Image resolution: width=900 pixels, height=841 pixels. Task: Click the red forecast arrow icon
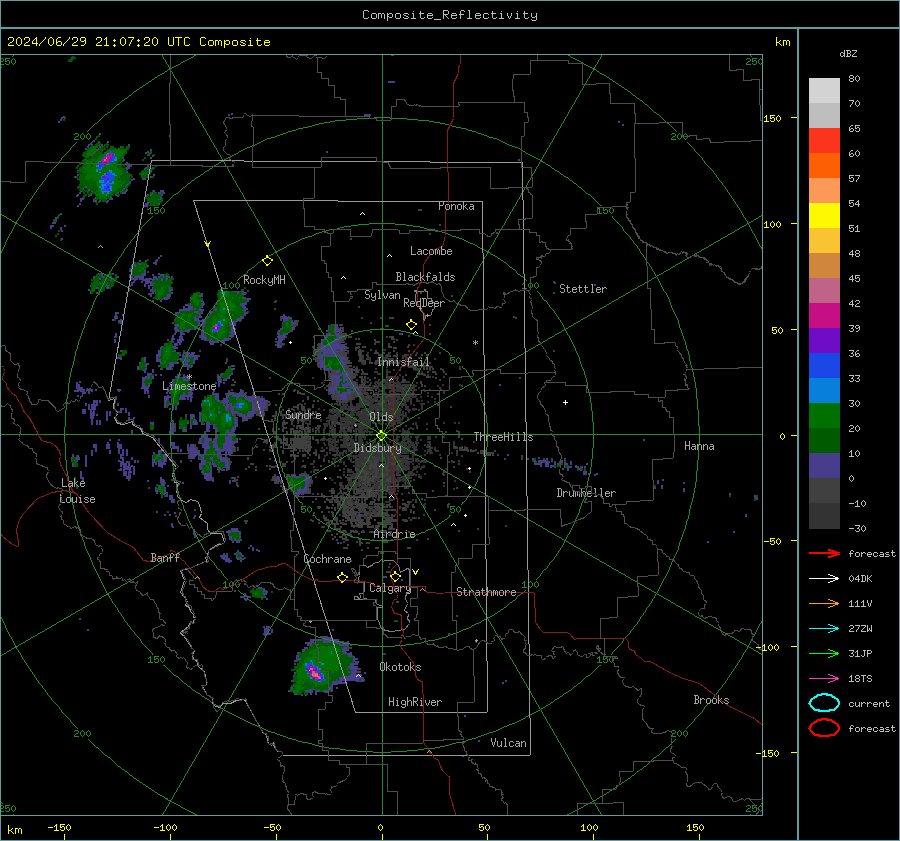pyautogui.click(x=824, y=553)
